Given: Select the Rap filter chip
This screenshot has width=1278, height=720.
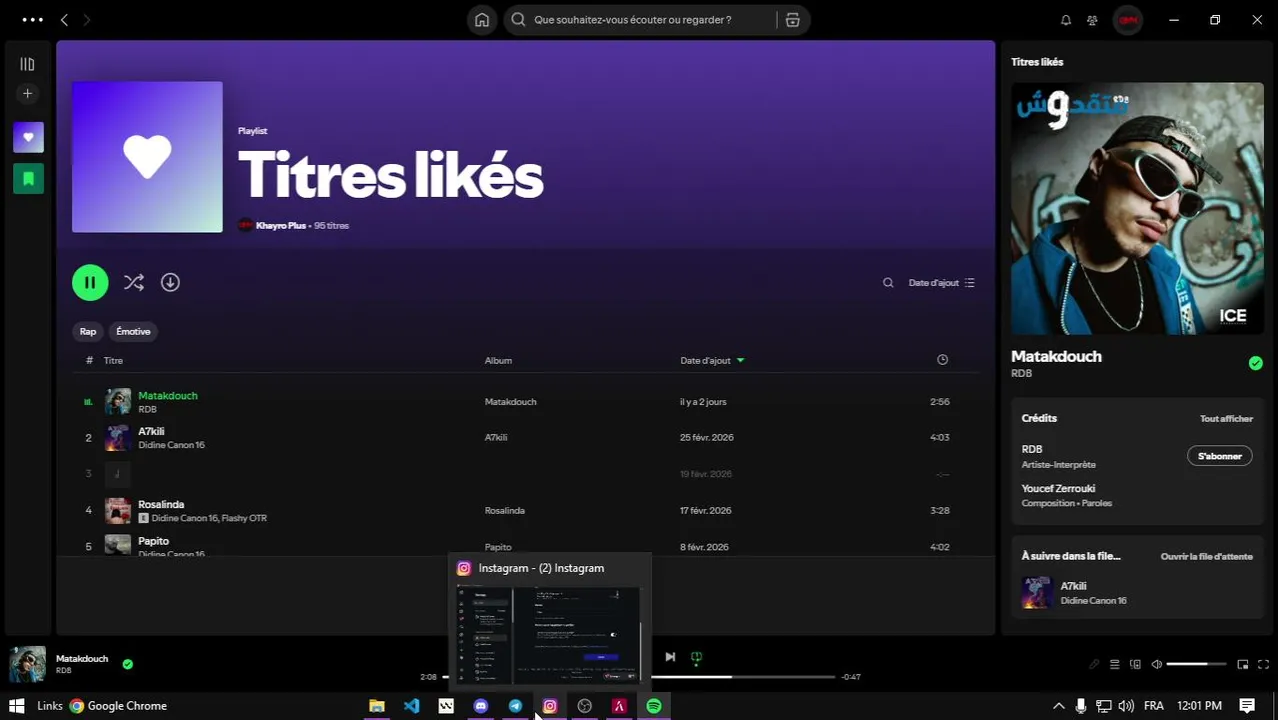Looking at the screenshot, I should coord(88,331).
